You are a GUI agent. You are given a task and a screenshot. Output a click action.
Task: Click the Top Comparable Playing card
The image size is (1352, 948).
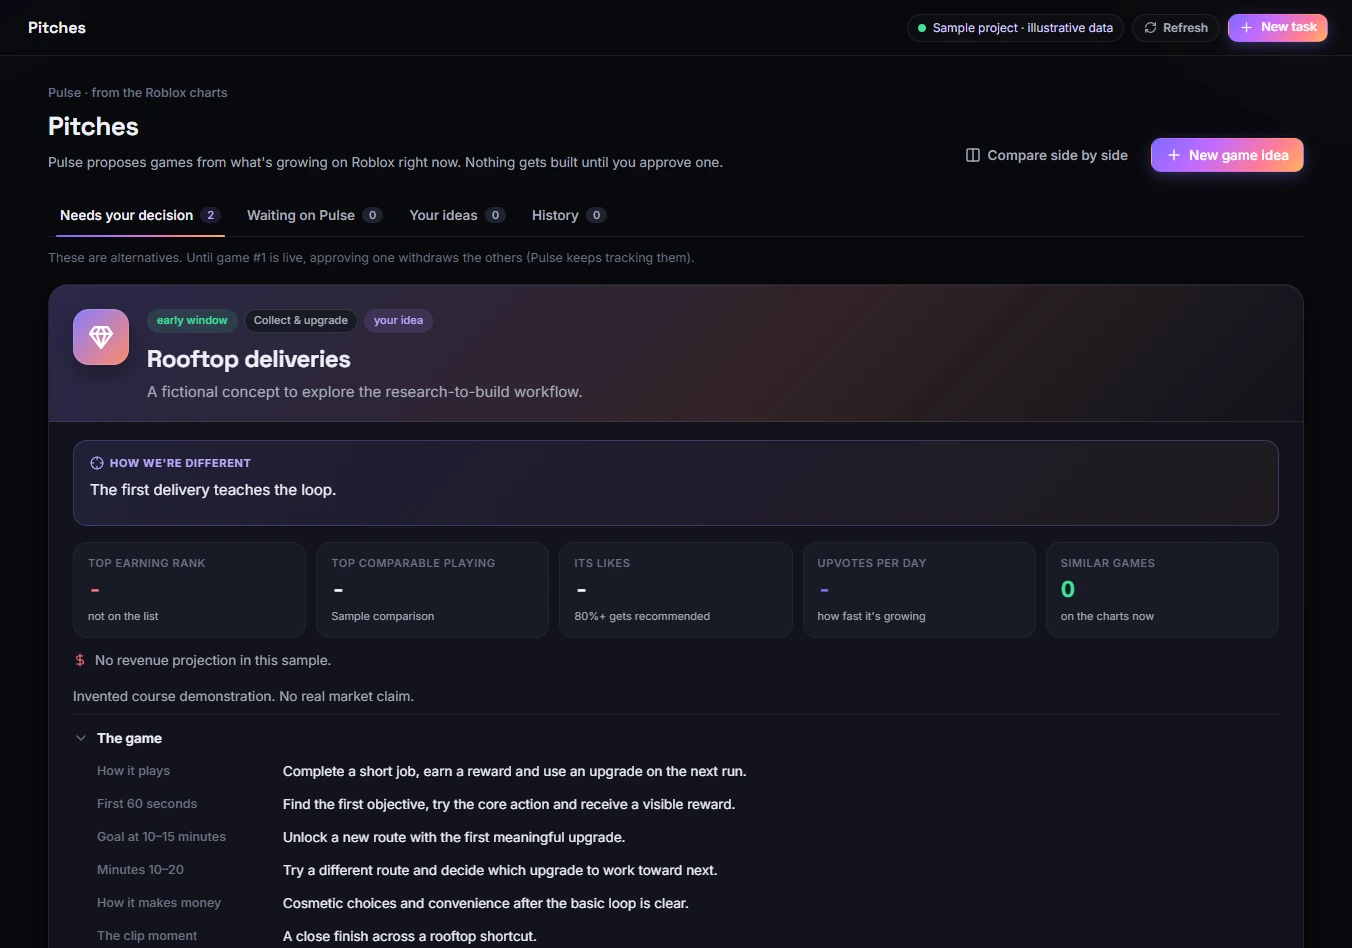pos(432,590)
